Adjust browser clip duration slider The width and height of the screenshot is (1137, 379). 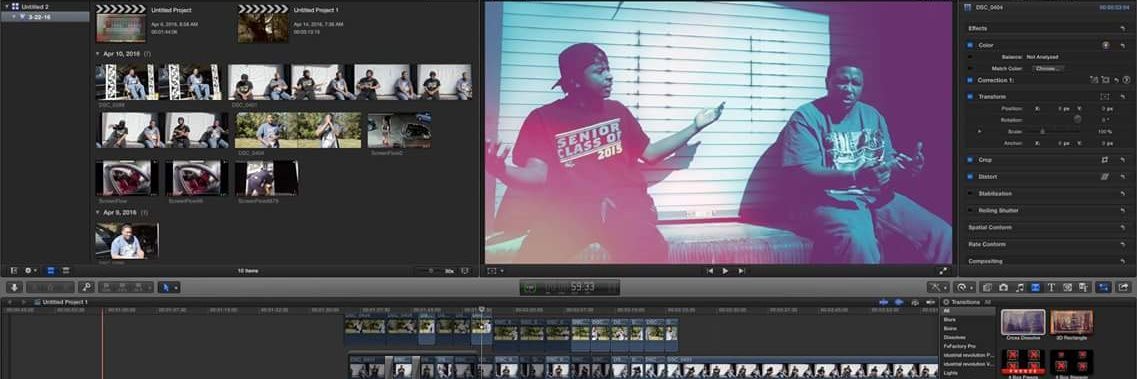(x=431, y=271)
